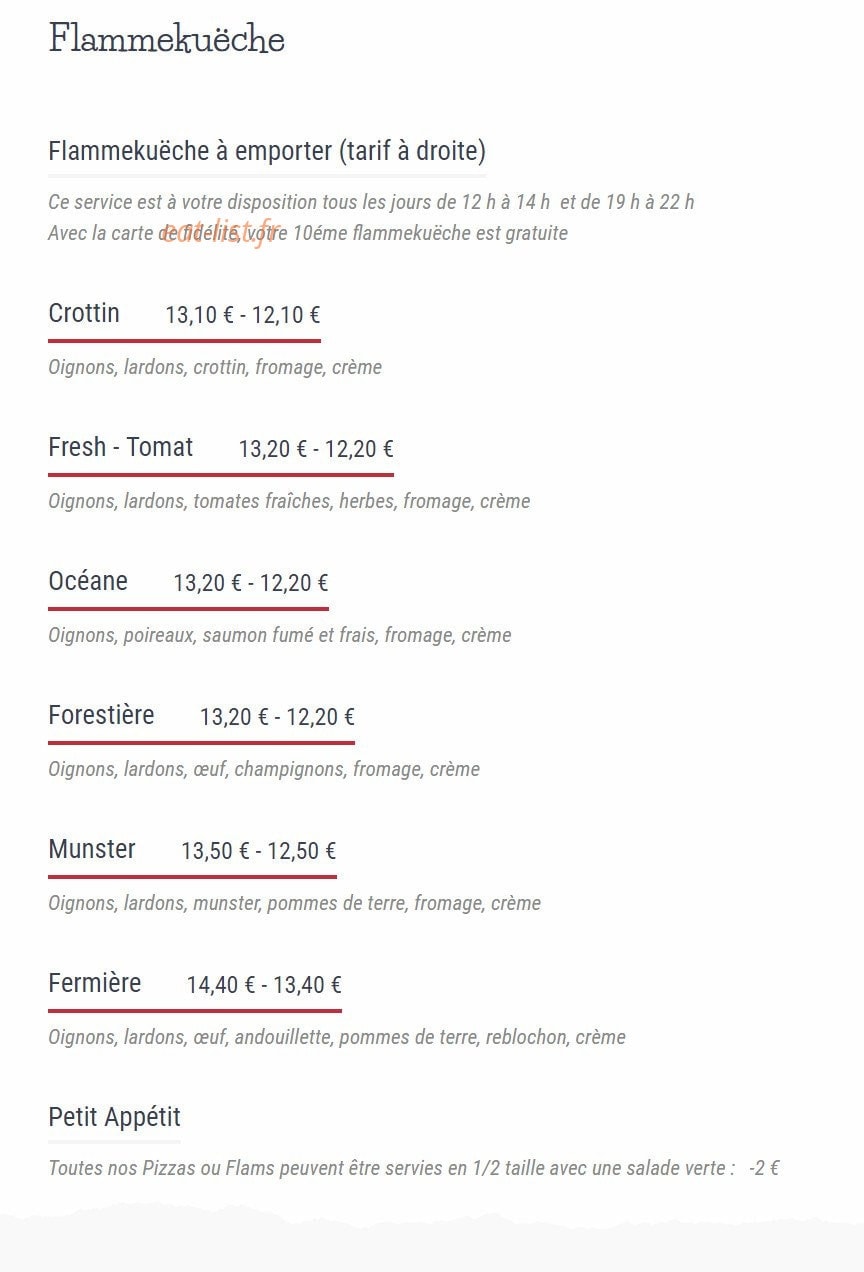The width and height of the screenshot is (864, 1272).
Task: Select the Munster menu item
Action: point(92,849)
